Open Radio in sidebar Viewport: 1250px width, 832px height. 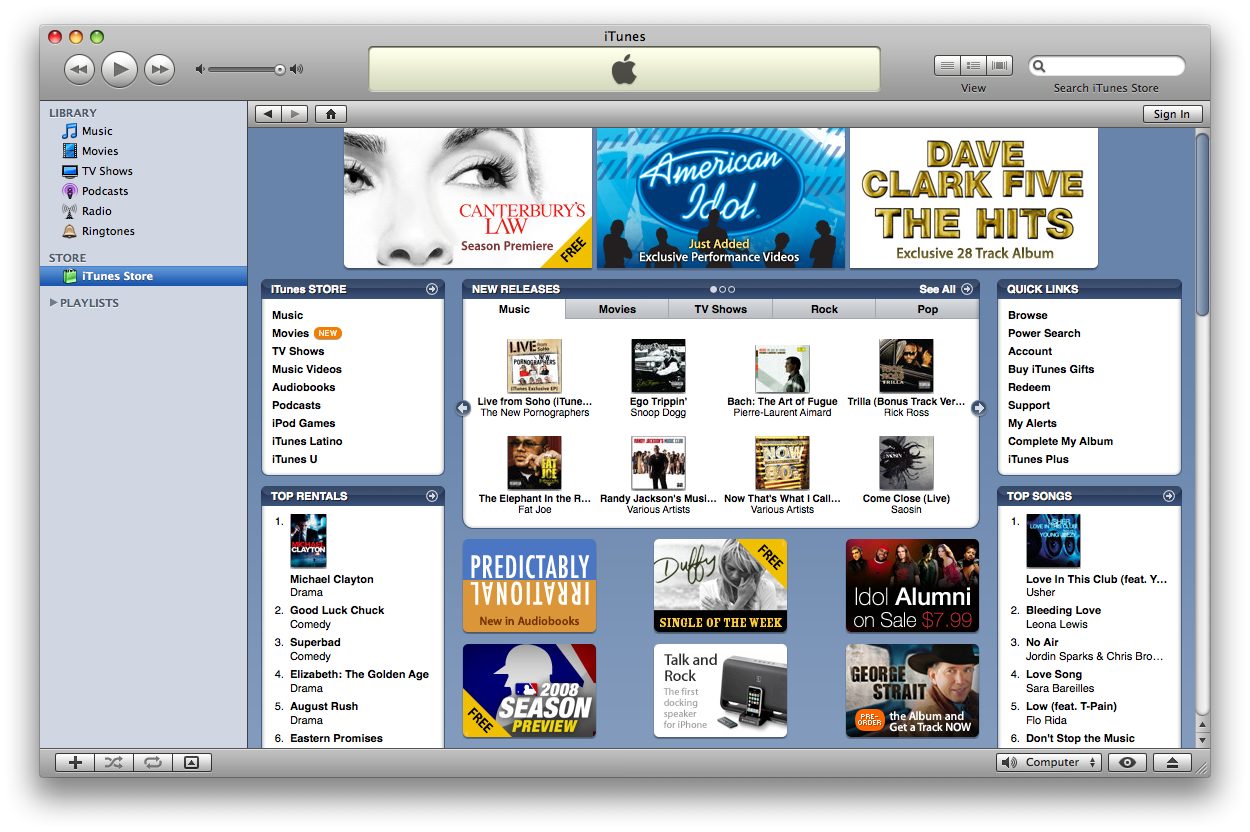coord(97,211)
